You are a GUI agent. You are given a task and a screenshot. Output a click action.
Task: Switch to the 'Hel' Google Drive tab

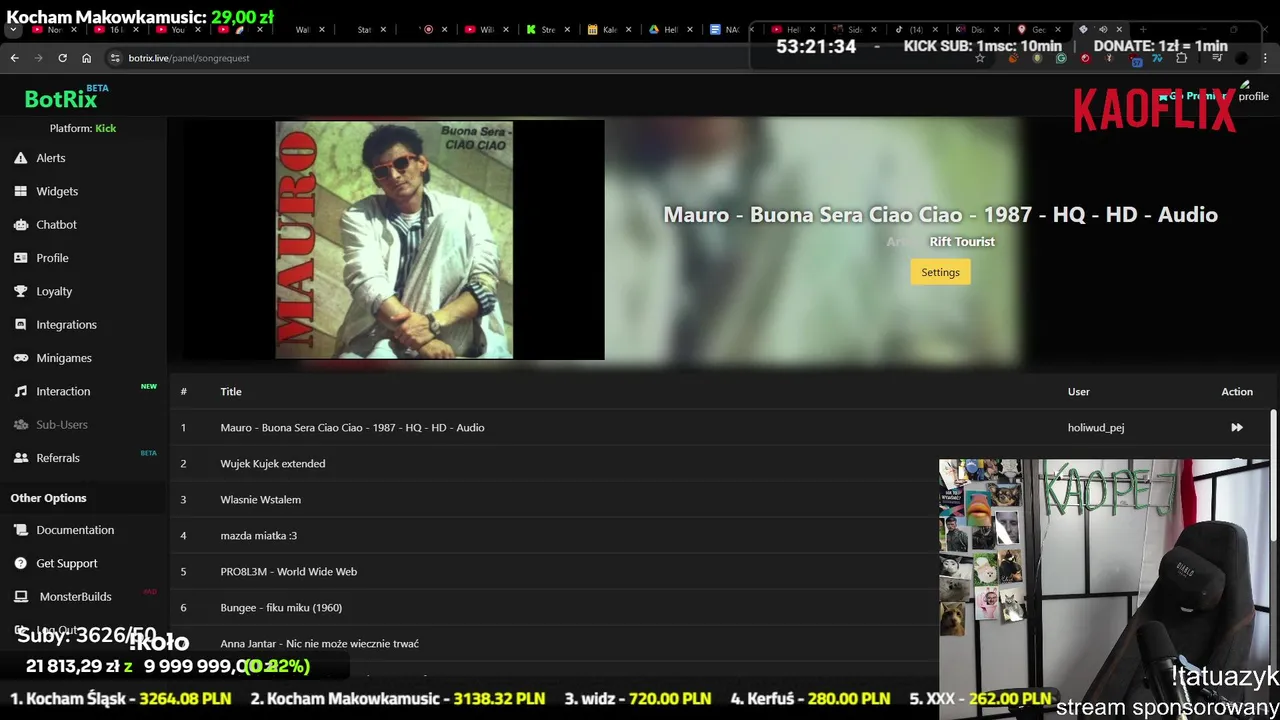(x=664, y=30)
